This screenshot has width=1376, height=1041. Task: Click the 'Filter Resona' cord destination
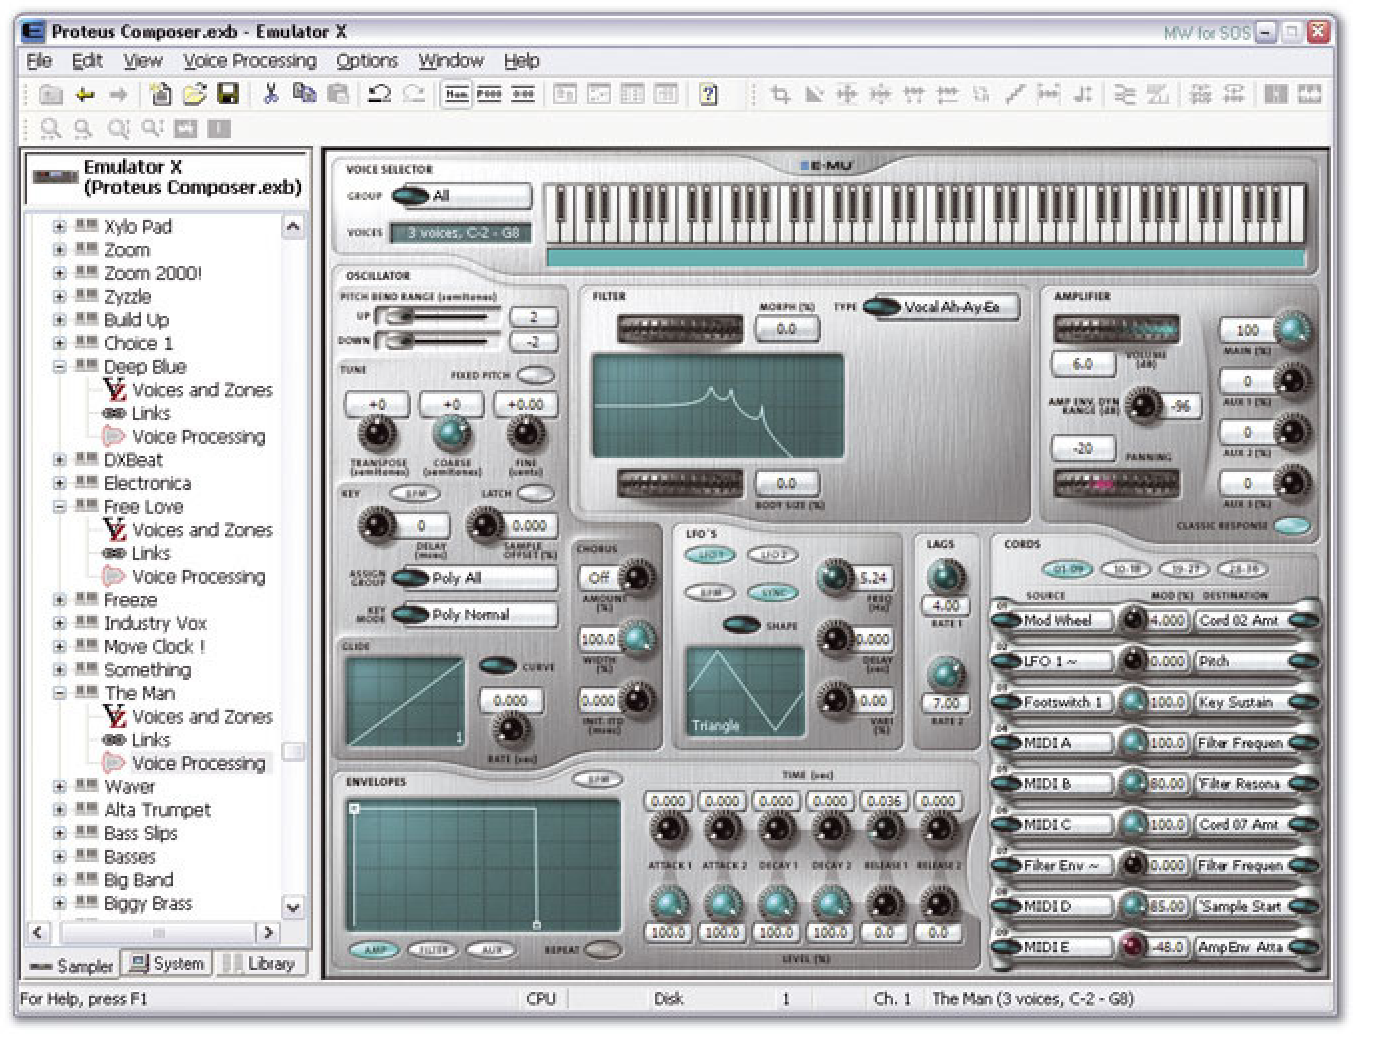tap(1255, 784)
